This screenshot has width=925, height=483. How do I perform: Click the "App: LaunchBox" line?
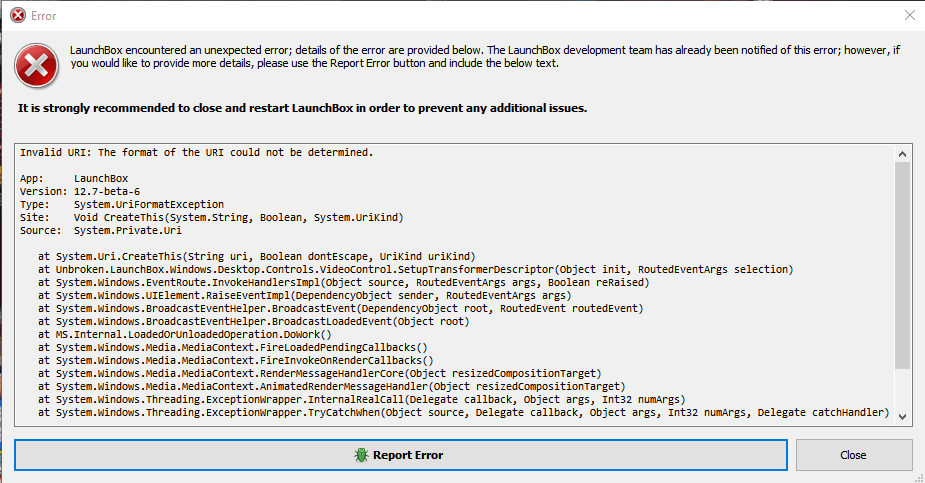(x=74, y=178)
